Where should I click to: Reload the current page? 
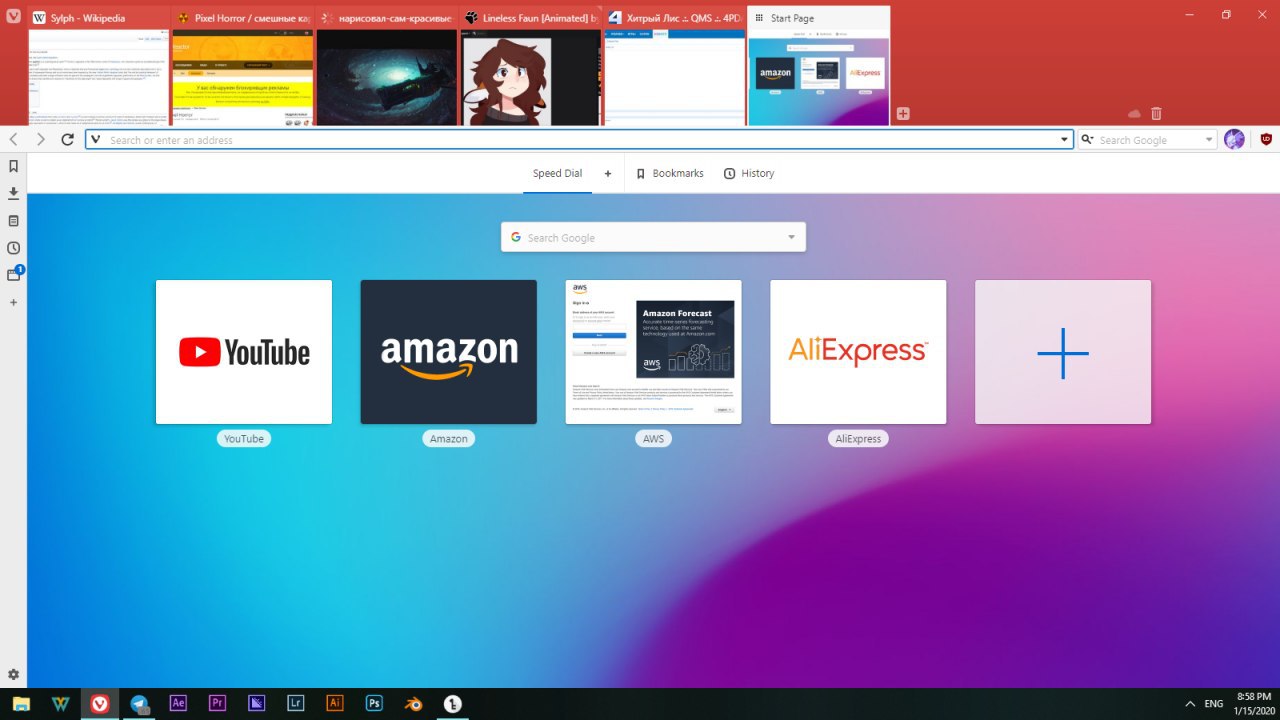(x=68, y=139)
